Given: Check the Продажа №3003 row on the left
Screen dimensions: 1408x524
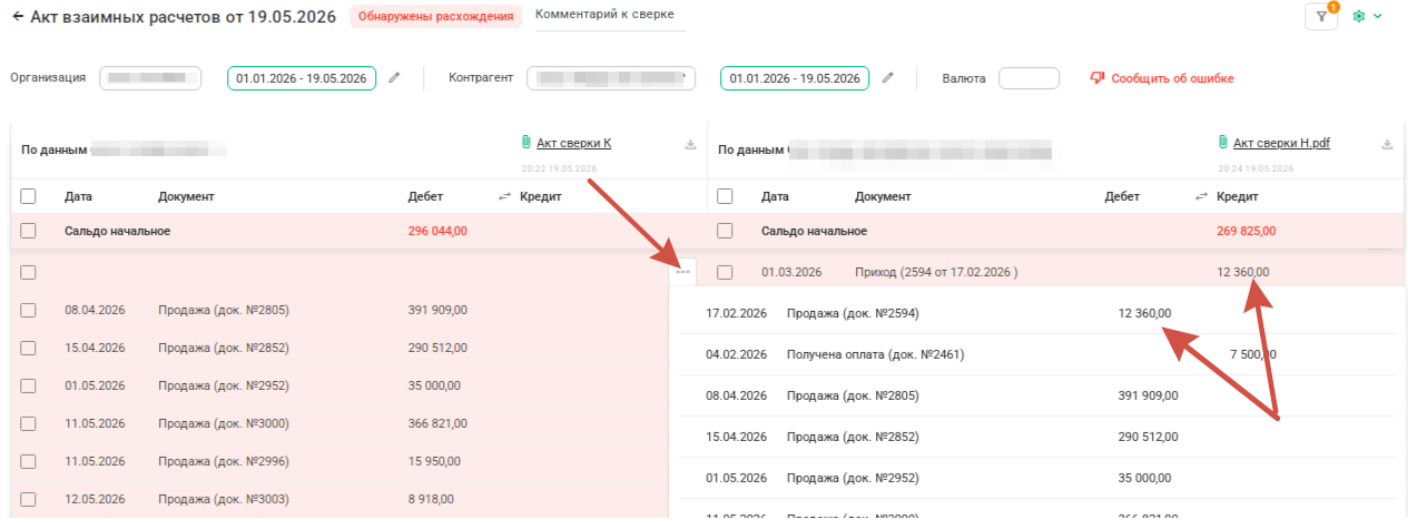Looking at the screenshot, I should [28, 499].
